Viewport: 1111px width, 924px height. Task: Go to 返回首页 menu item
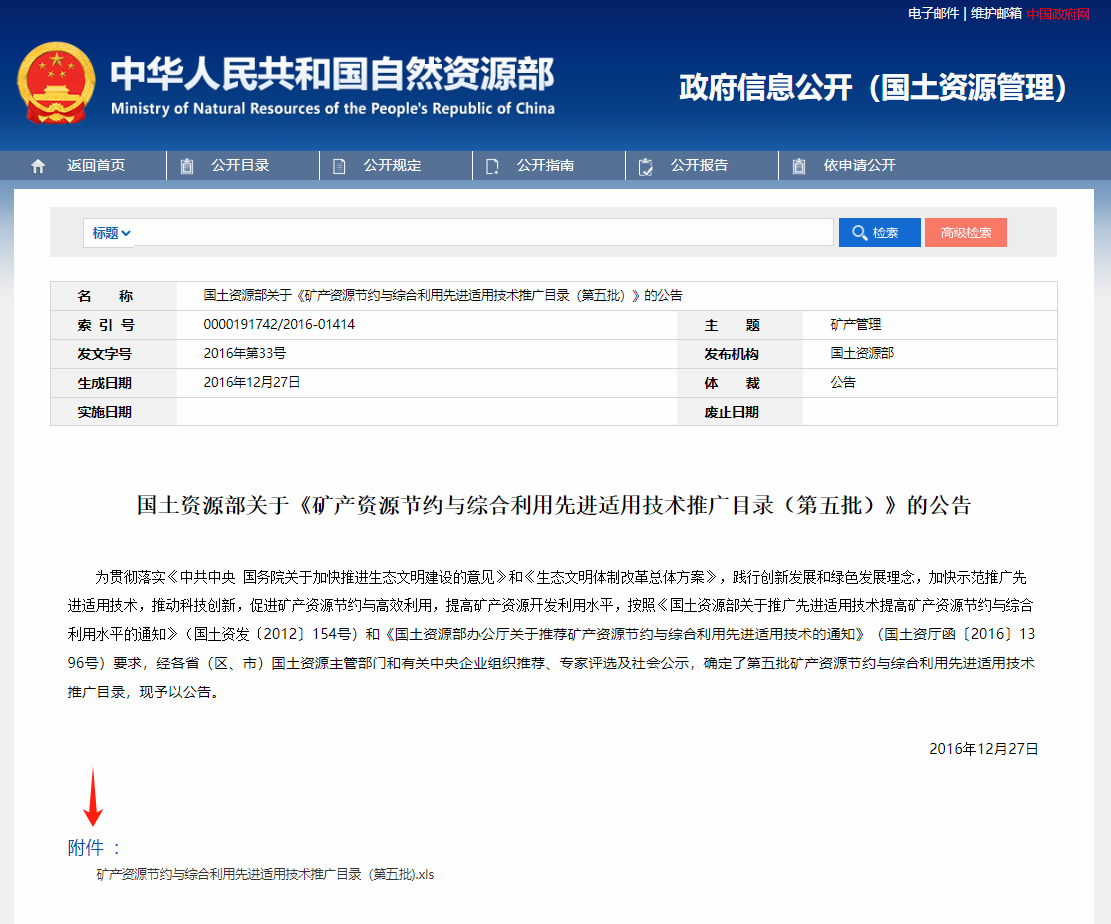(x=96, y=166)
